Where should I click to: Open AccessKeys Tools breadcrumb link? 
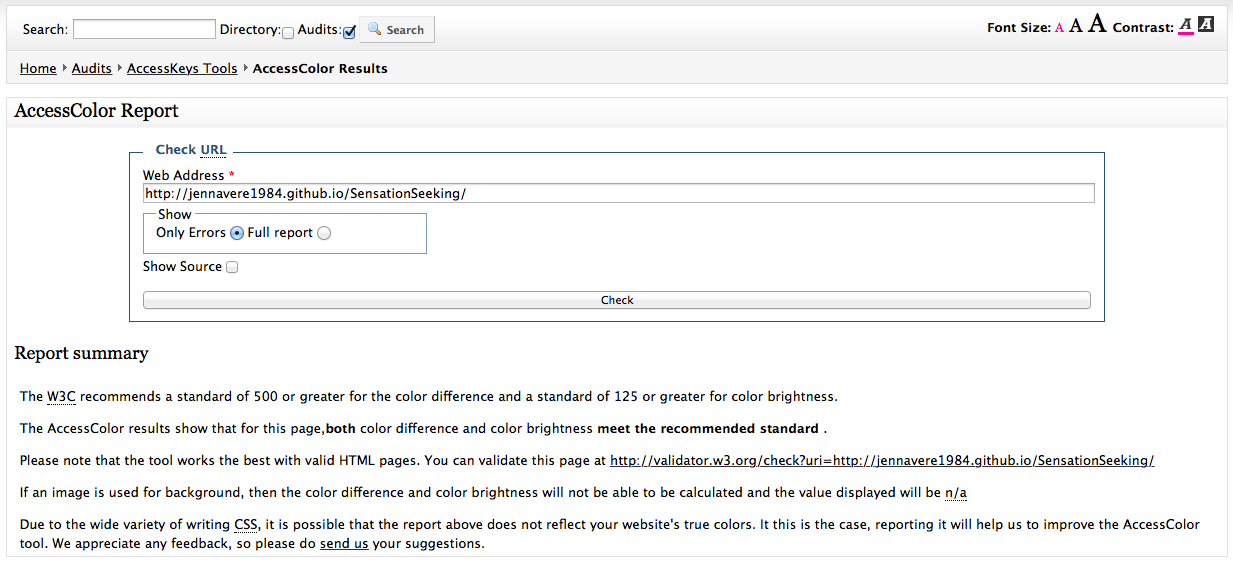[x=182, y=69]
